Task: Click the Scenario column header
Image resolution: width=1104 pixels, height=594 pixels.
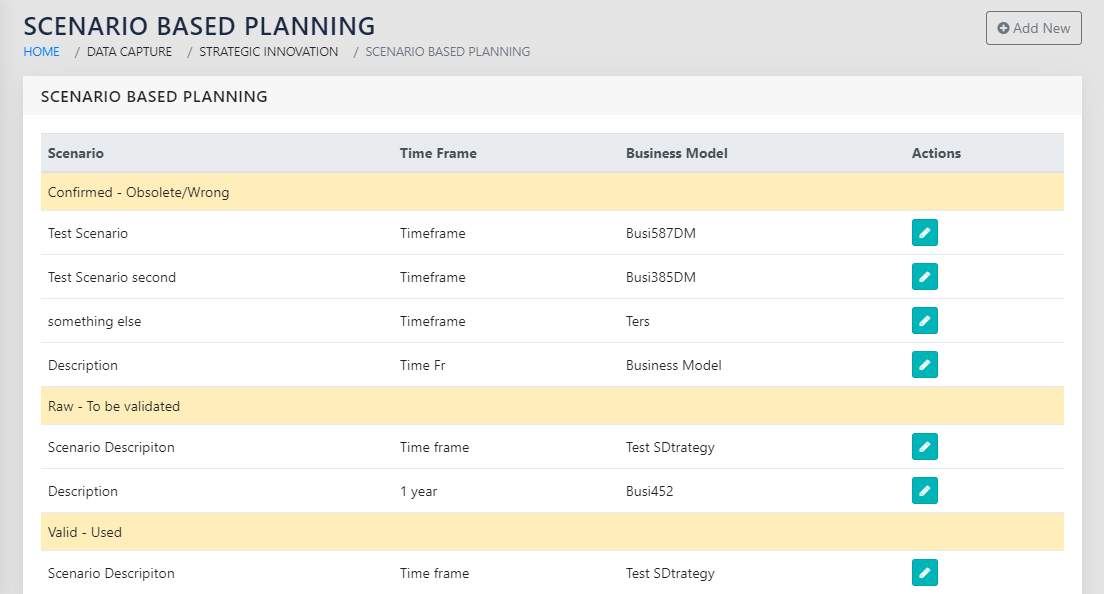Action: [x=76, y=153]
